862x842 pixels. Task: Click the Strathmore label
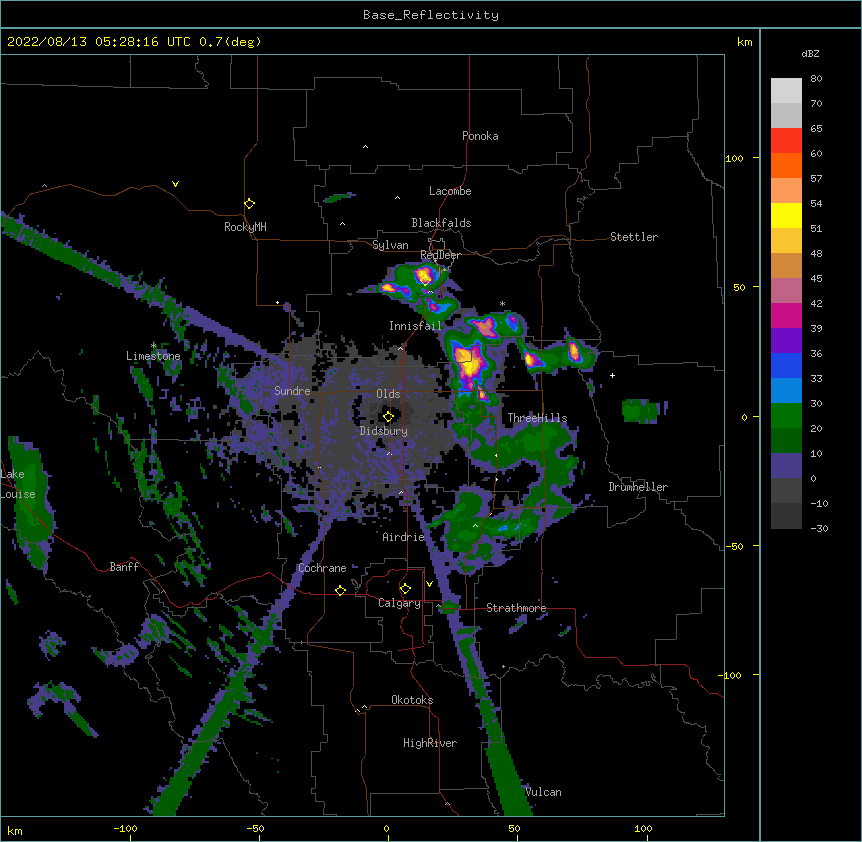coord(516,608)
